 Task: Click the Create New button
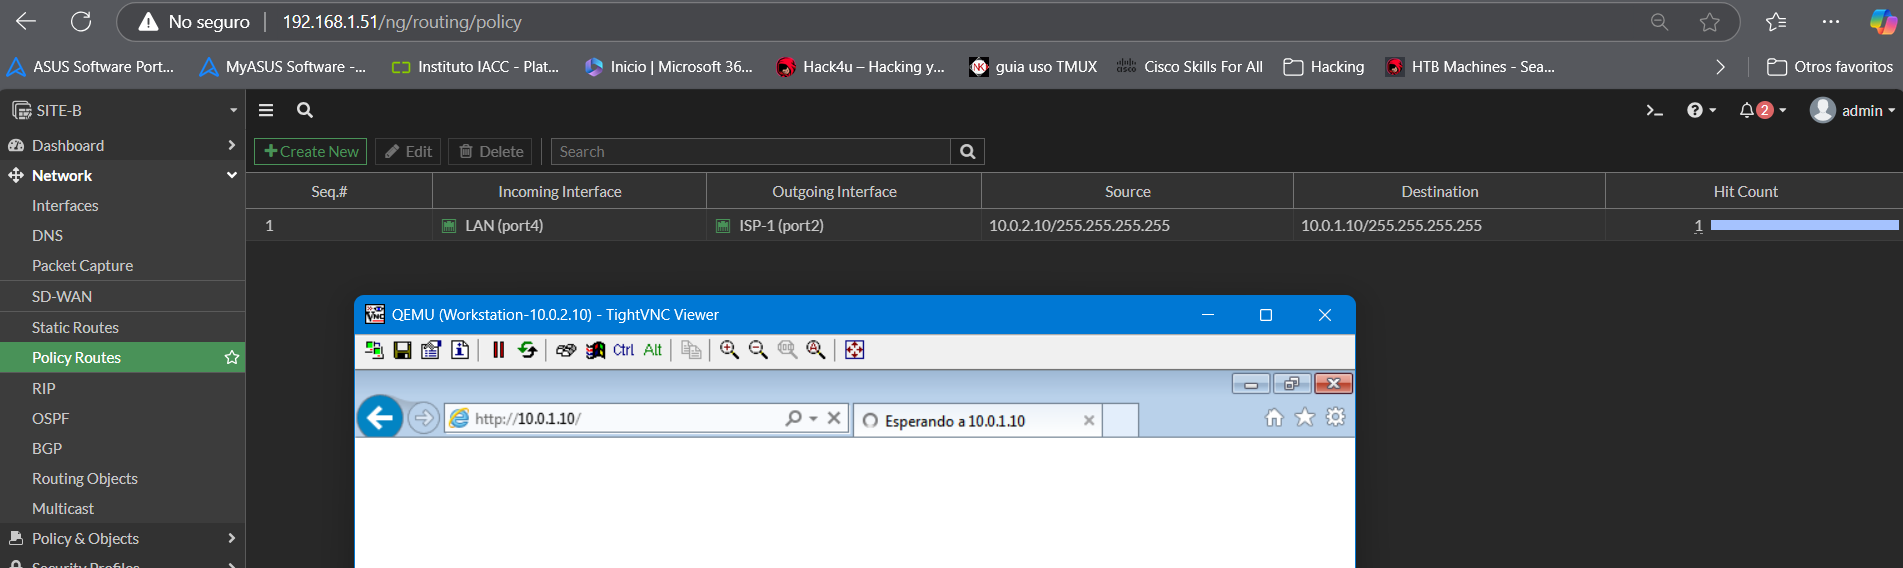pyautogui.click(x=311, y=152)
